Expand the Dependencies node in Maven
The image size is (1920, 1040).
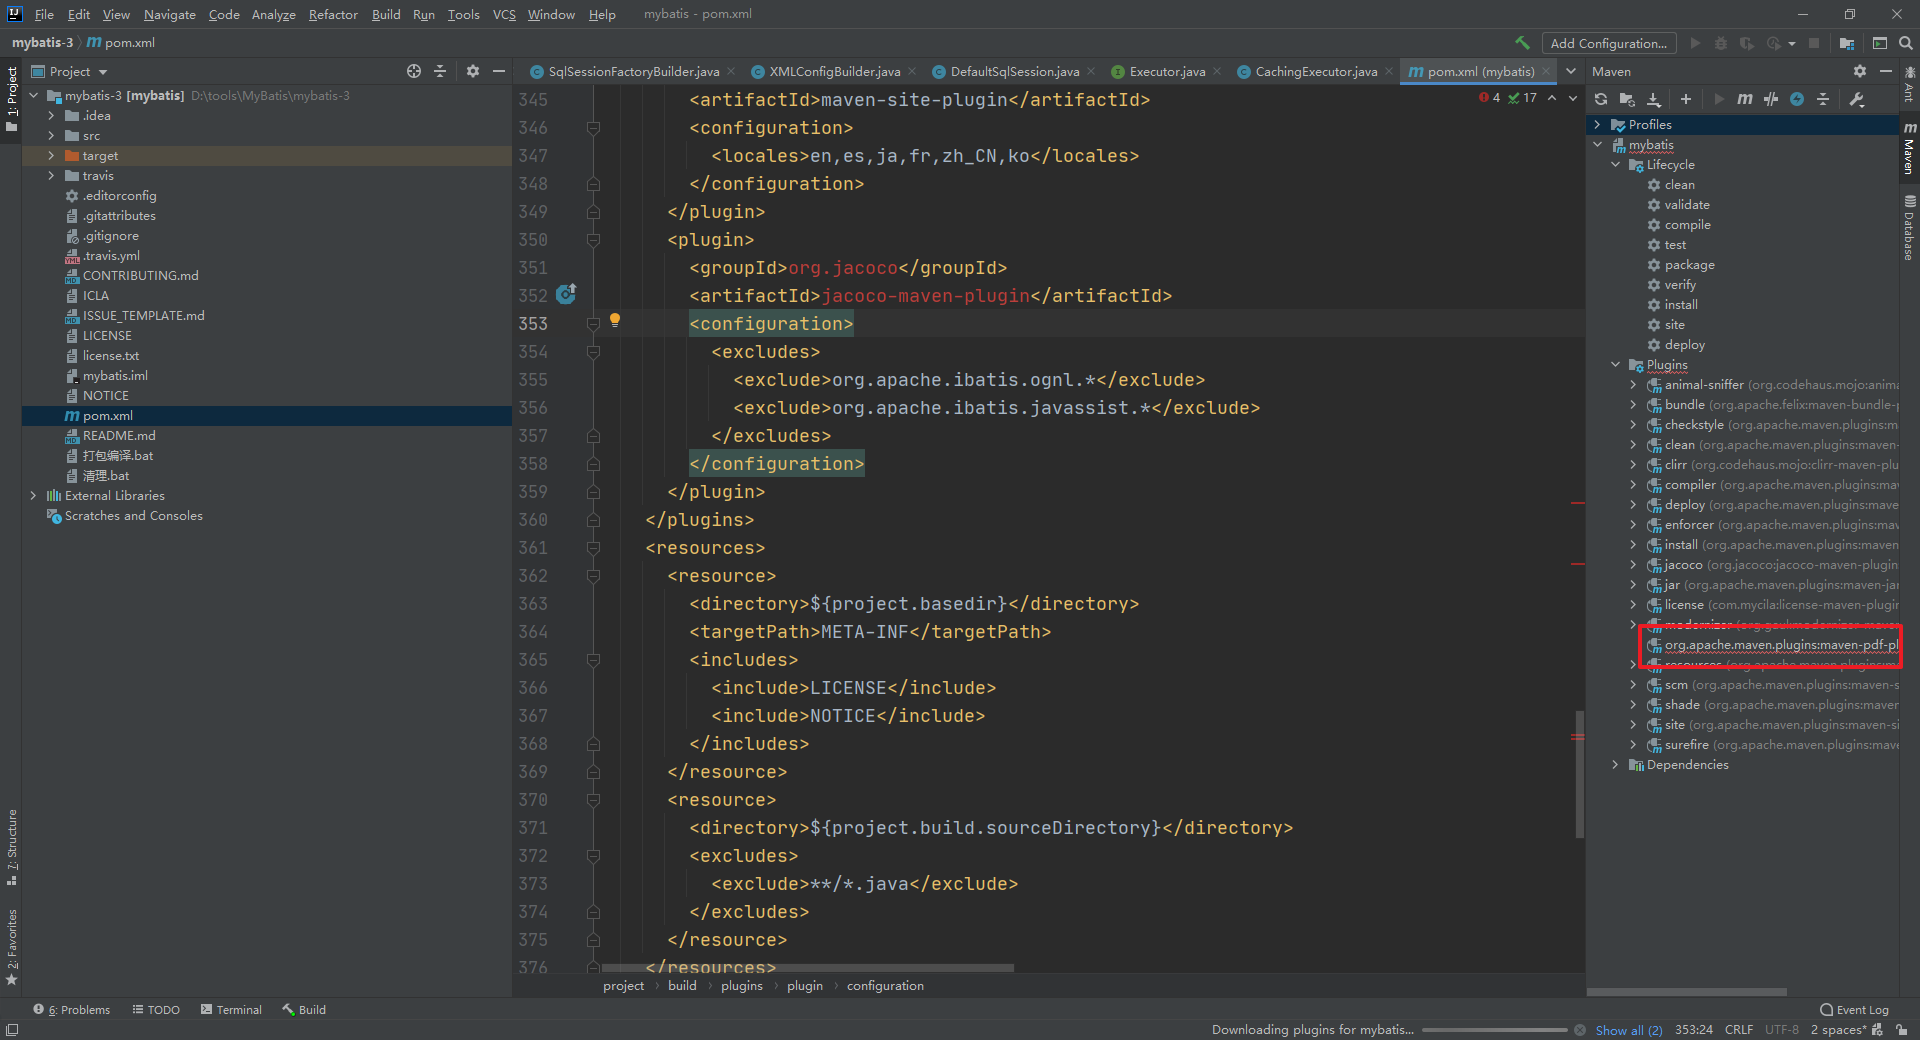pyautogui.click(x=1615, y=765)
